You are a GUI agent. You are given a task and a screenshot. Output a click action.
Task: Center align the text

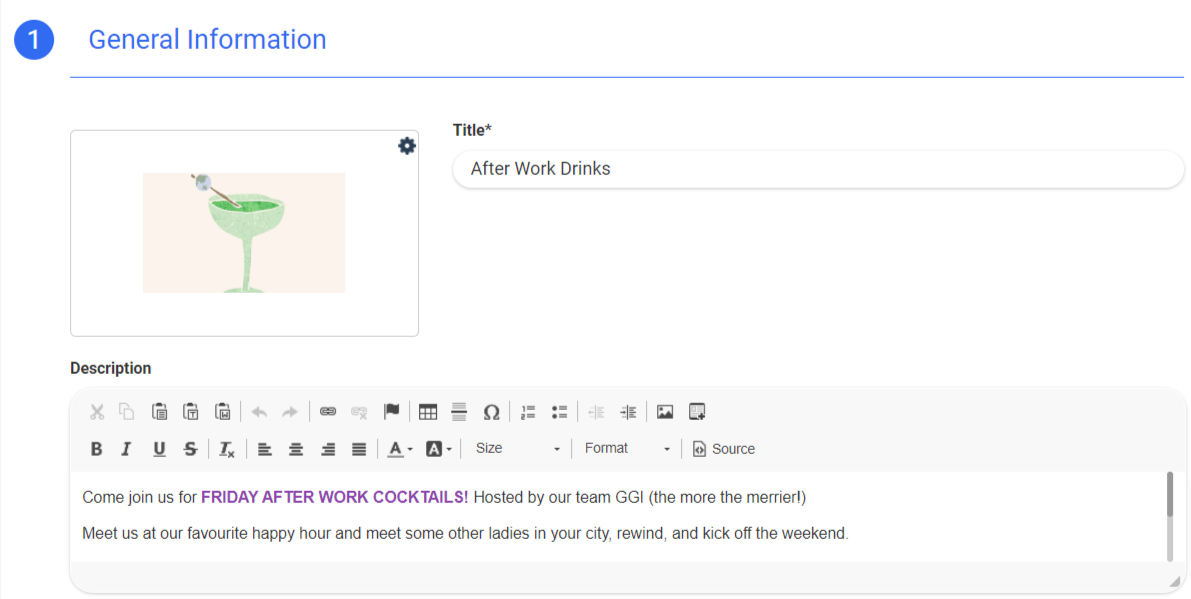(x=296, y=449)
